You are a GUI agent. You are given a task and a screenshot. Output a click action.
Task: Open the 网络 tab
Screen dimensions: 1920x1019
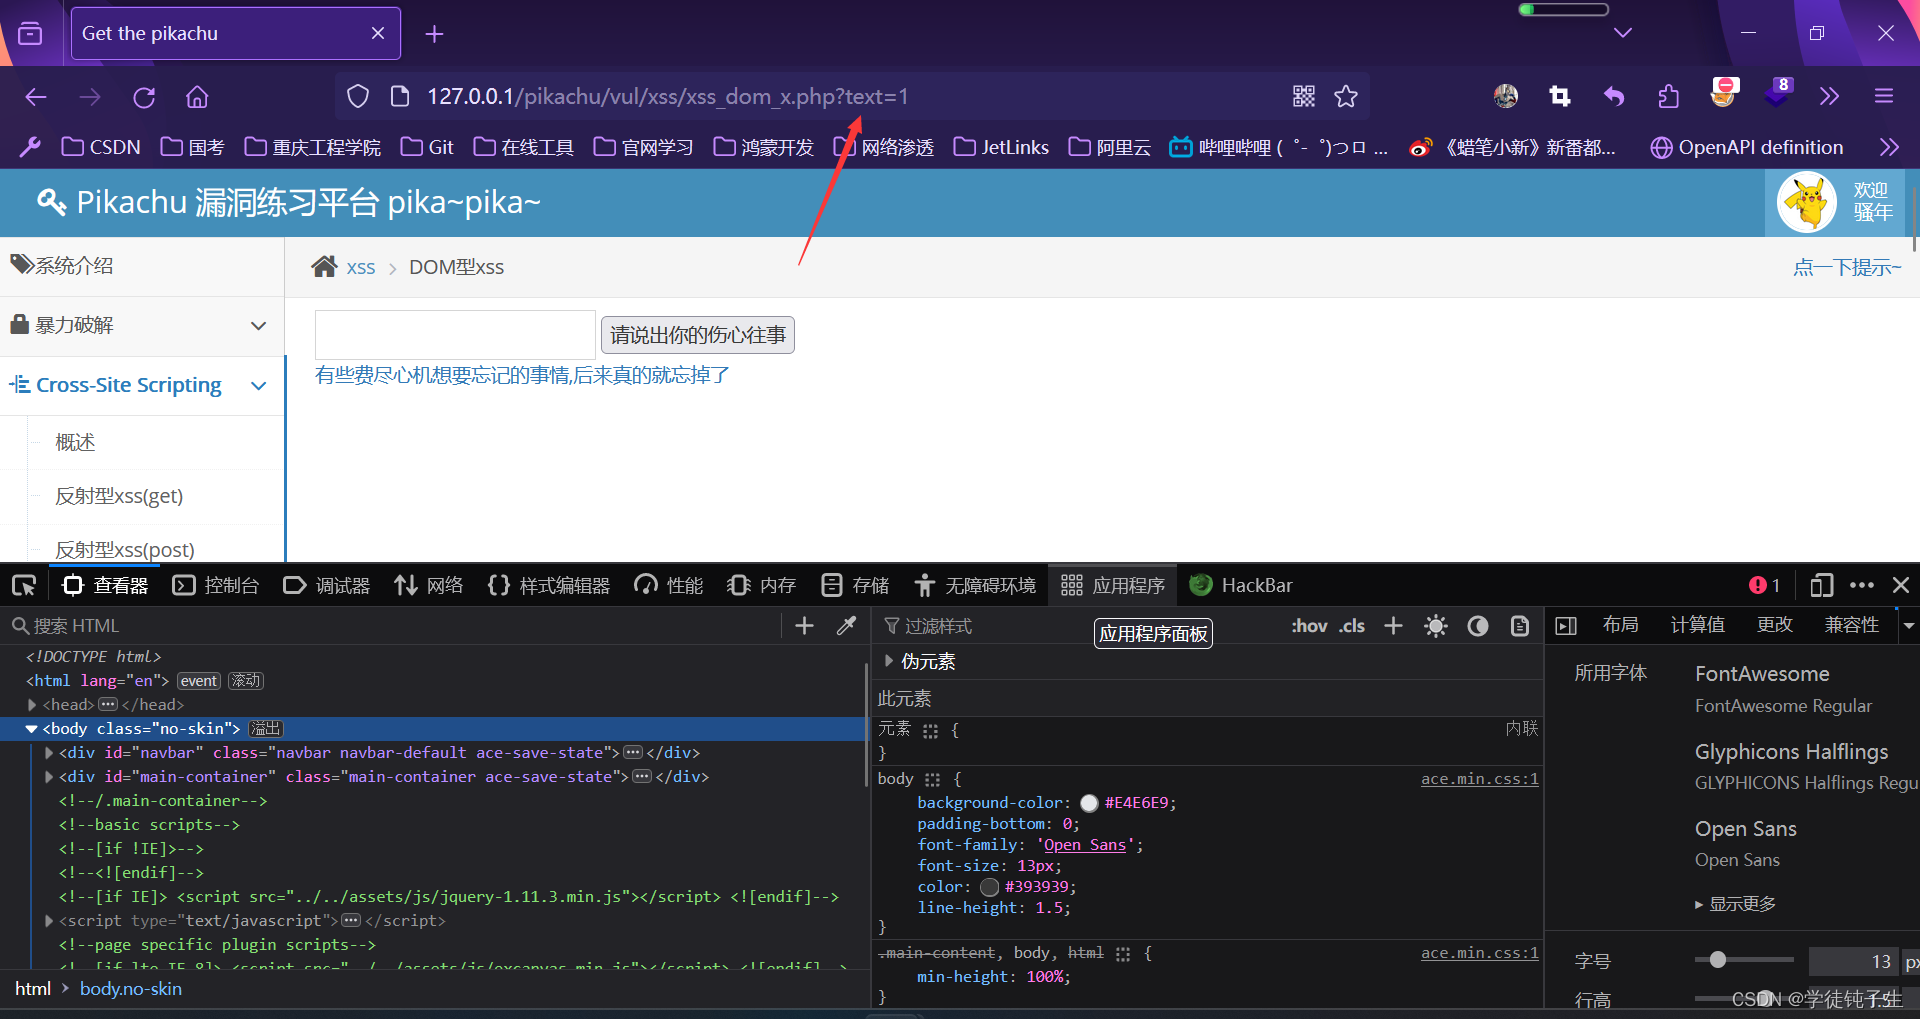tap(429, 585)
